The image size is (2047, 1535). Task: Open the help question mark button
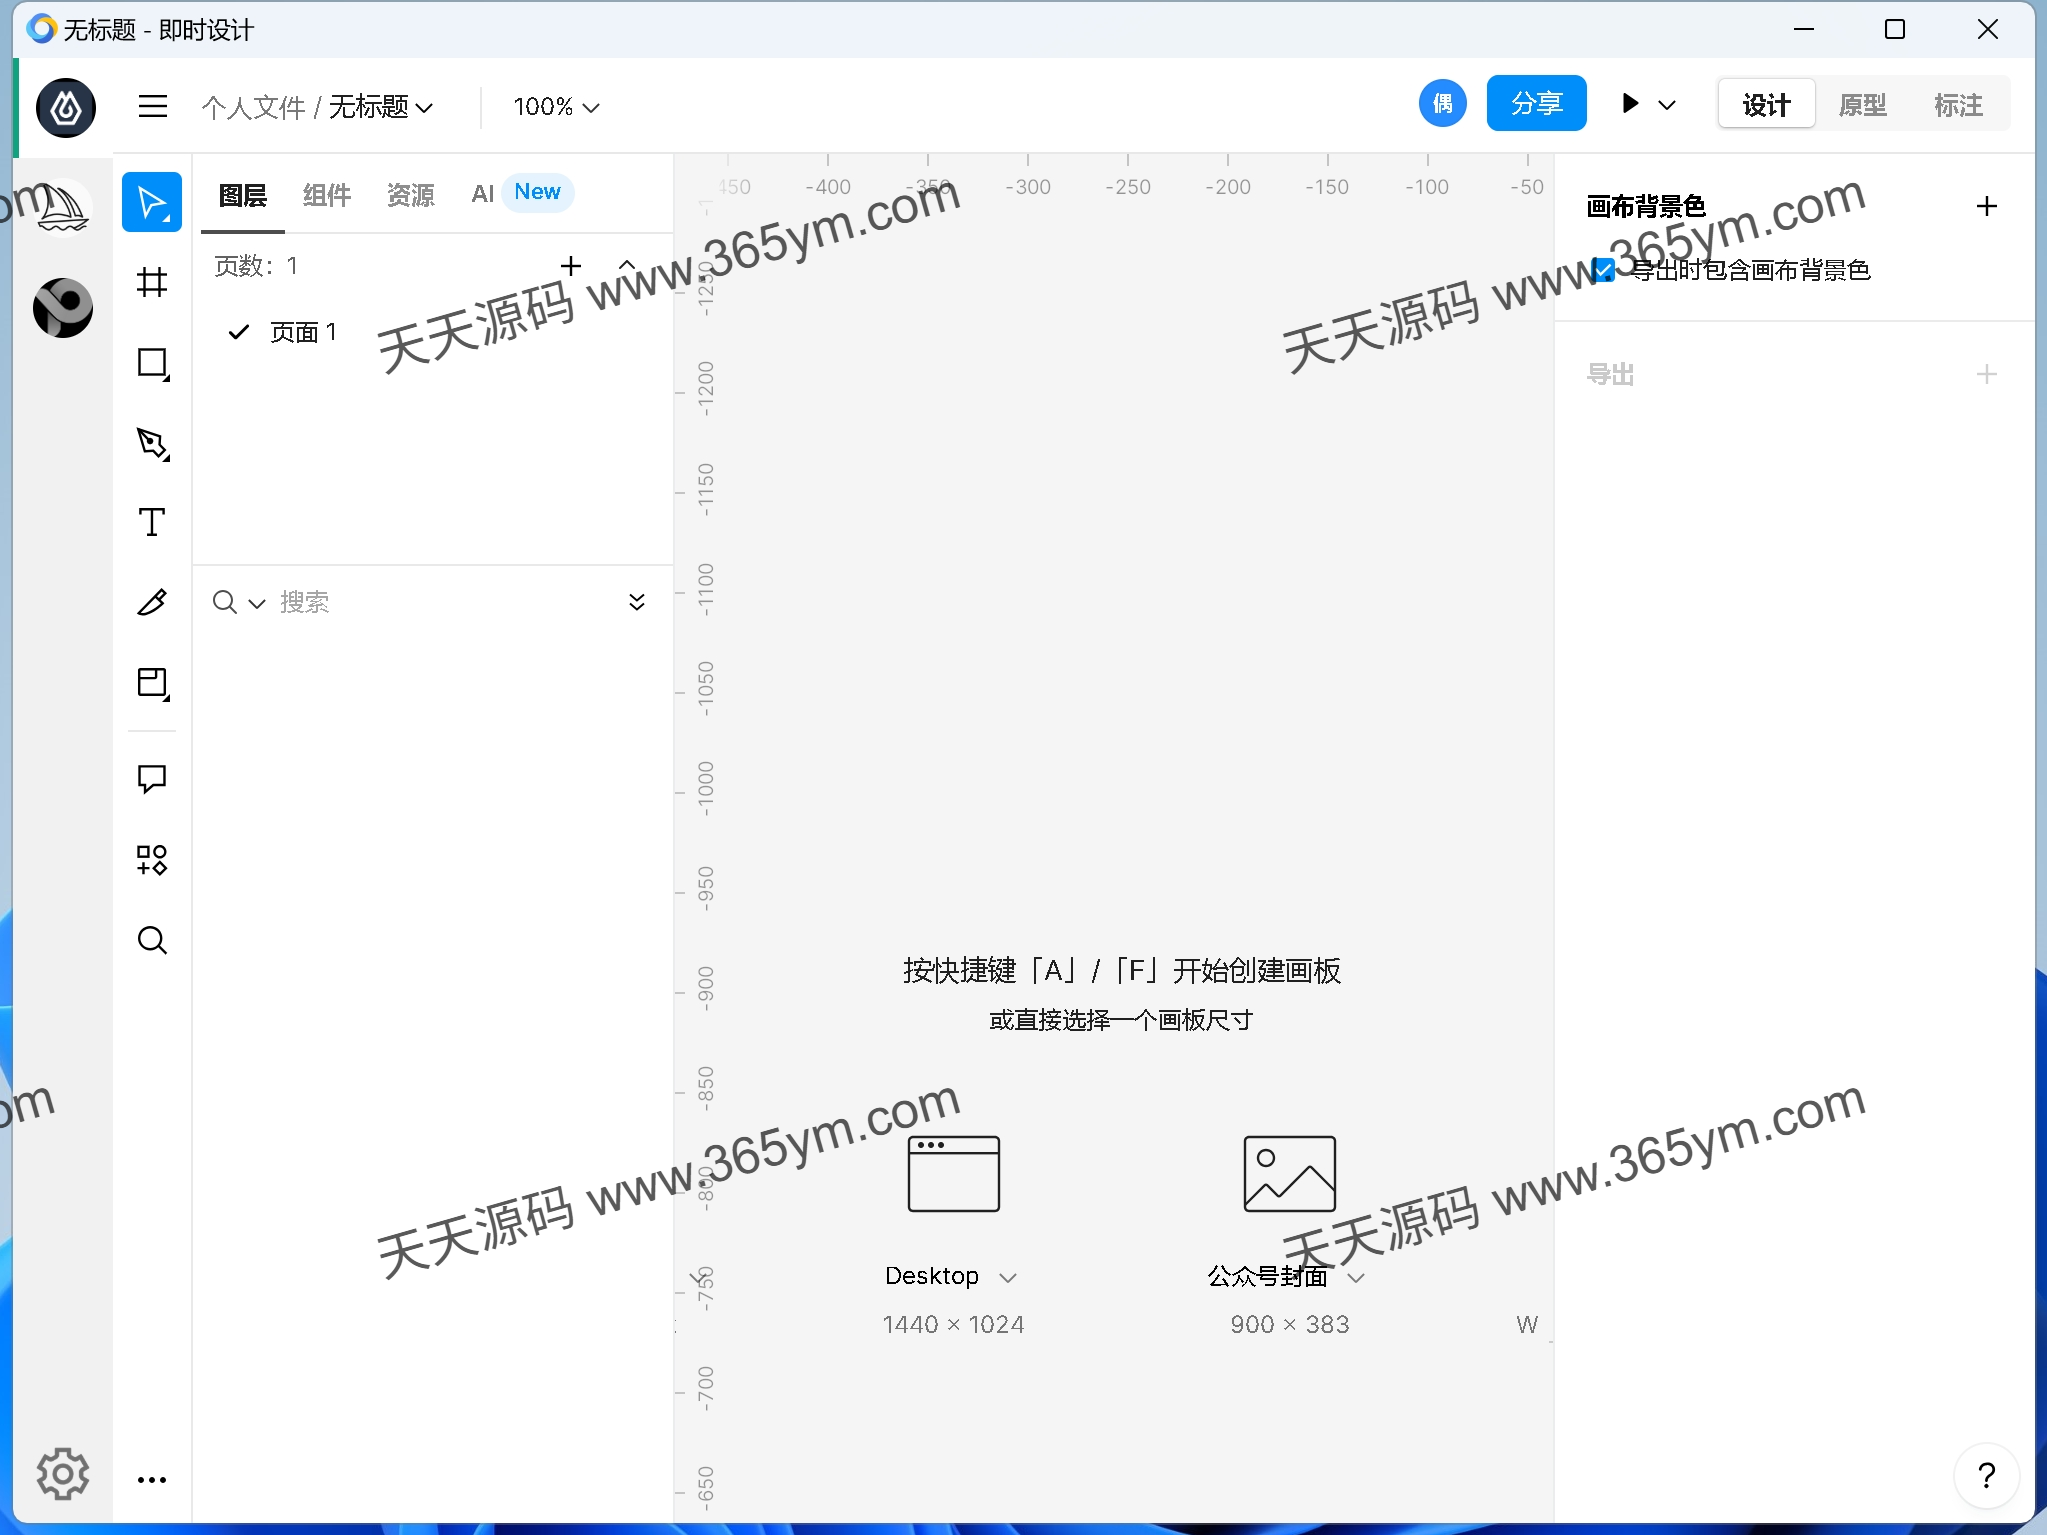tap(1986, 1475)
